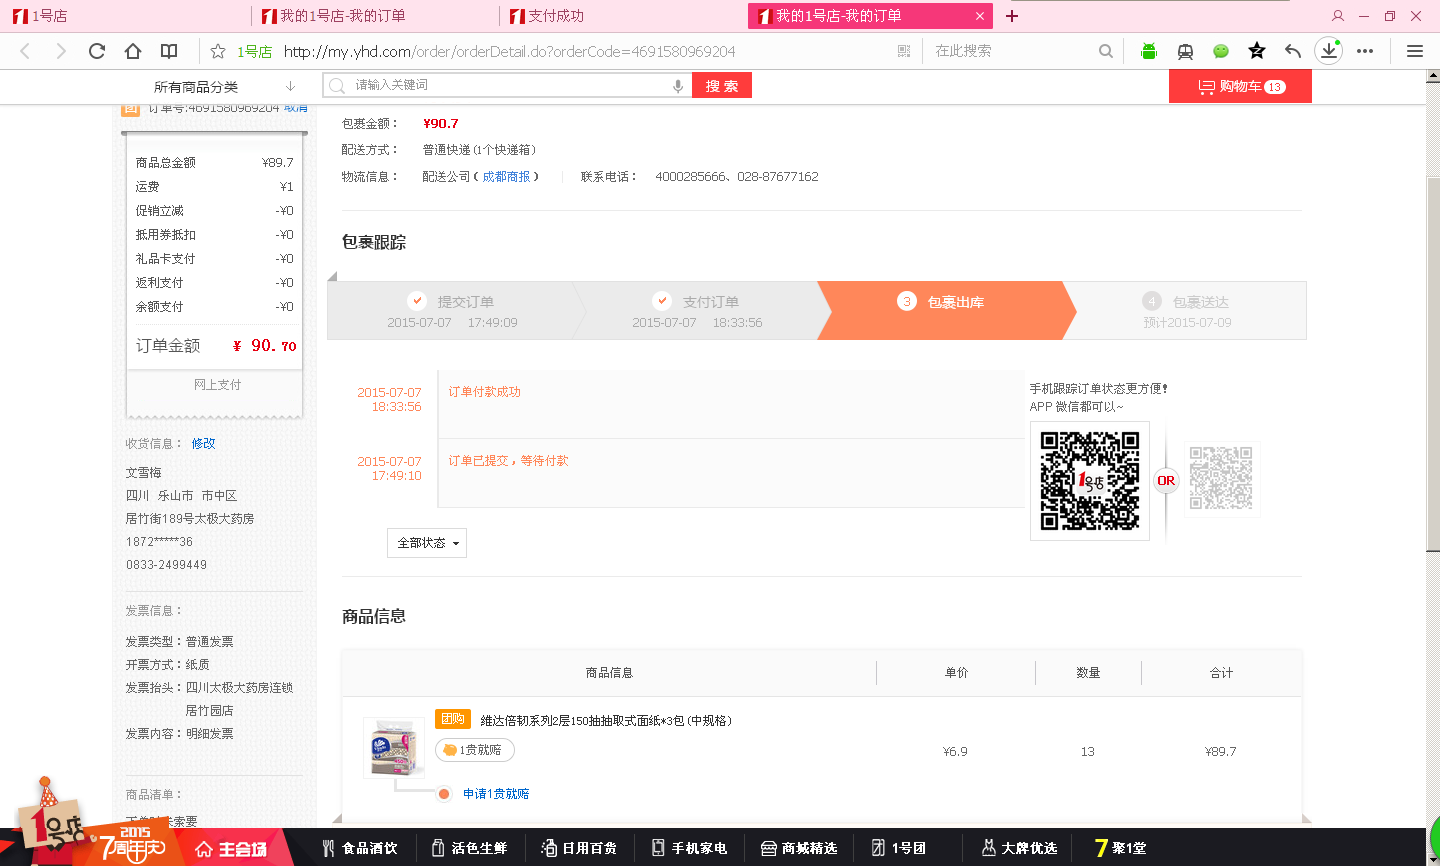Switch to the first 1号店 tab

(x=124, y=16)
